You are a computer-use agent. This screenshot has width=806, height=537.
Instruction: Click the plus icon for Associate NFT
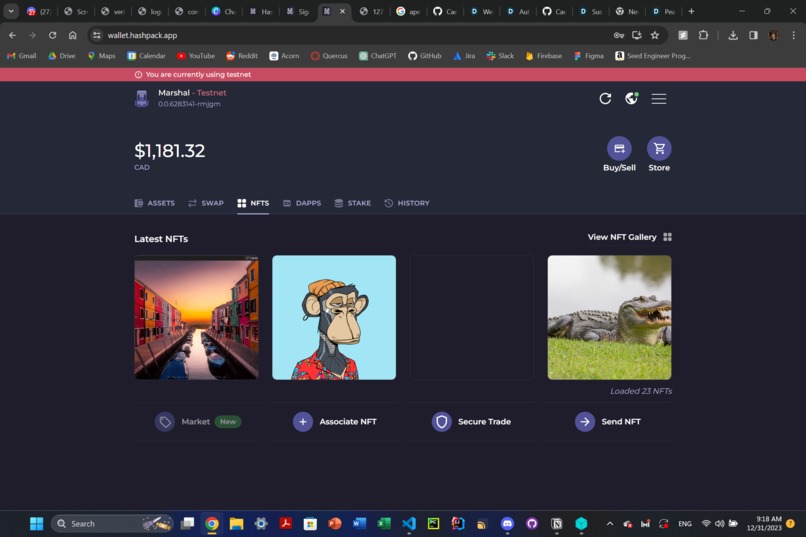coord(303,422)
